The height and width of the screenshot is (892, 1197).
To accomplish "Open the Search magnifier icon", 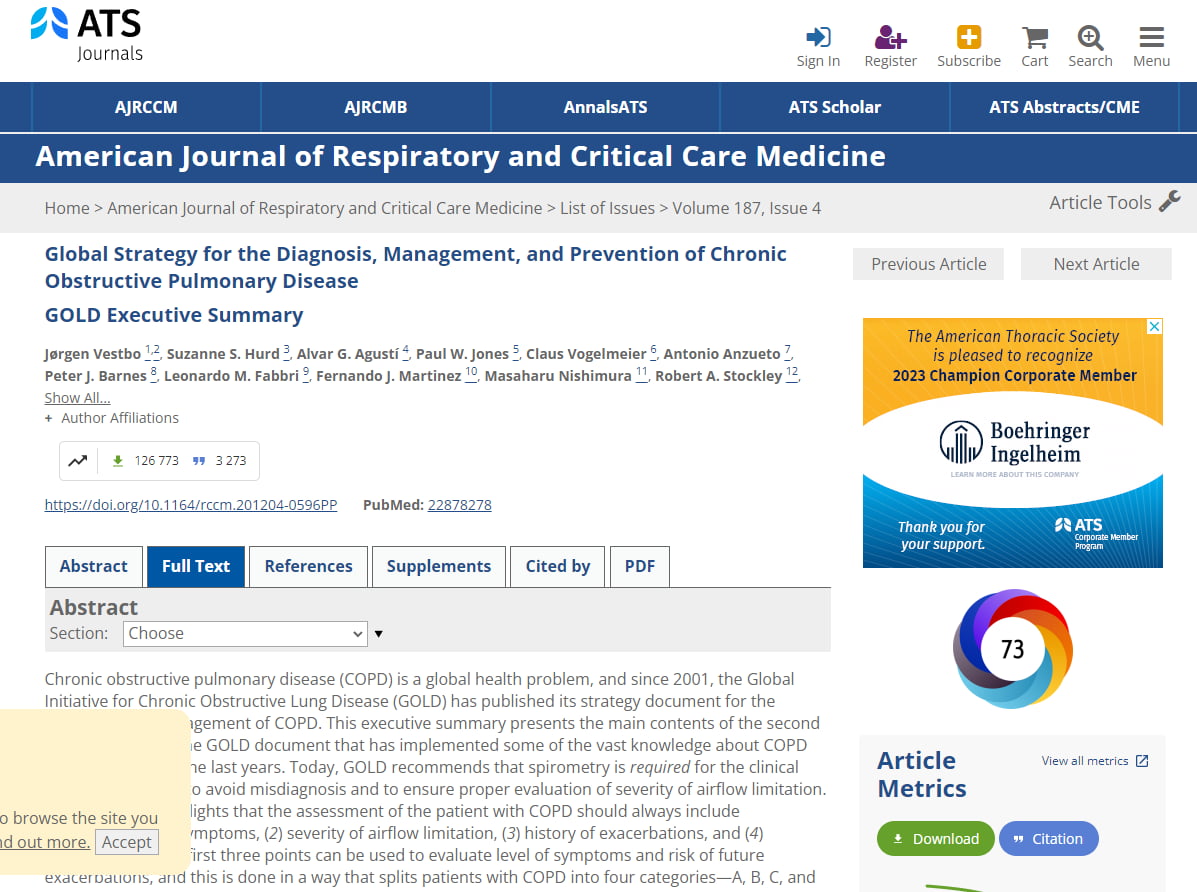I will point(1090,38).
